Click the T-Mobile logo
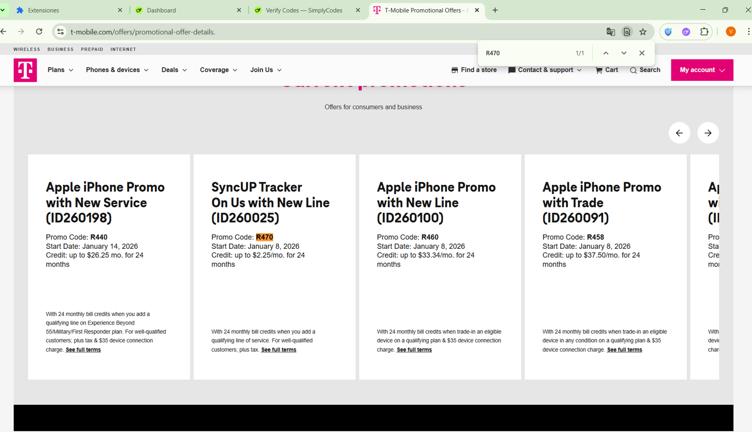The width and height of the screenshot is (752, 432). [25, 70]
